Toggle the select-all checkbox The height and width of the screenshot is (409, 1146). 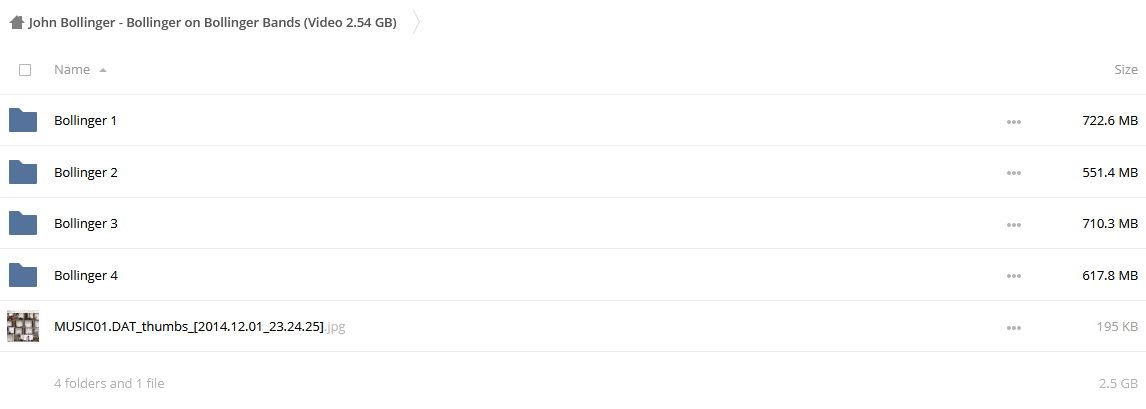tap(25, 70)
